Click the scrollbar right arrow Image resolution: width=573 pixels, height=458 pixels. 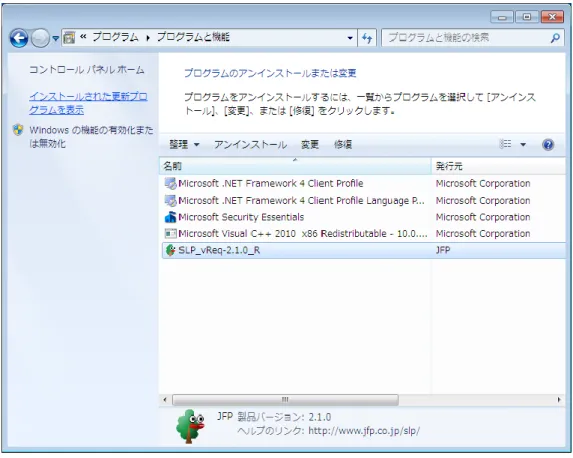pyautogui.click(x=559, y=400)
